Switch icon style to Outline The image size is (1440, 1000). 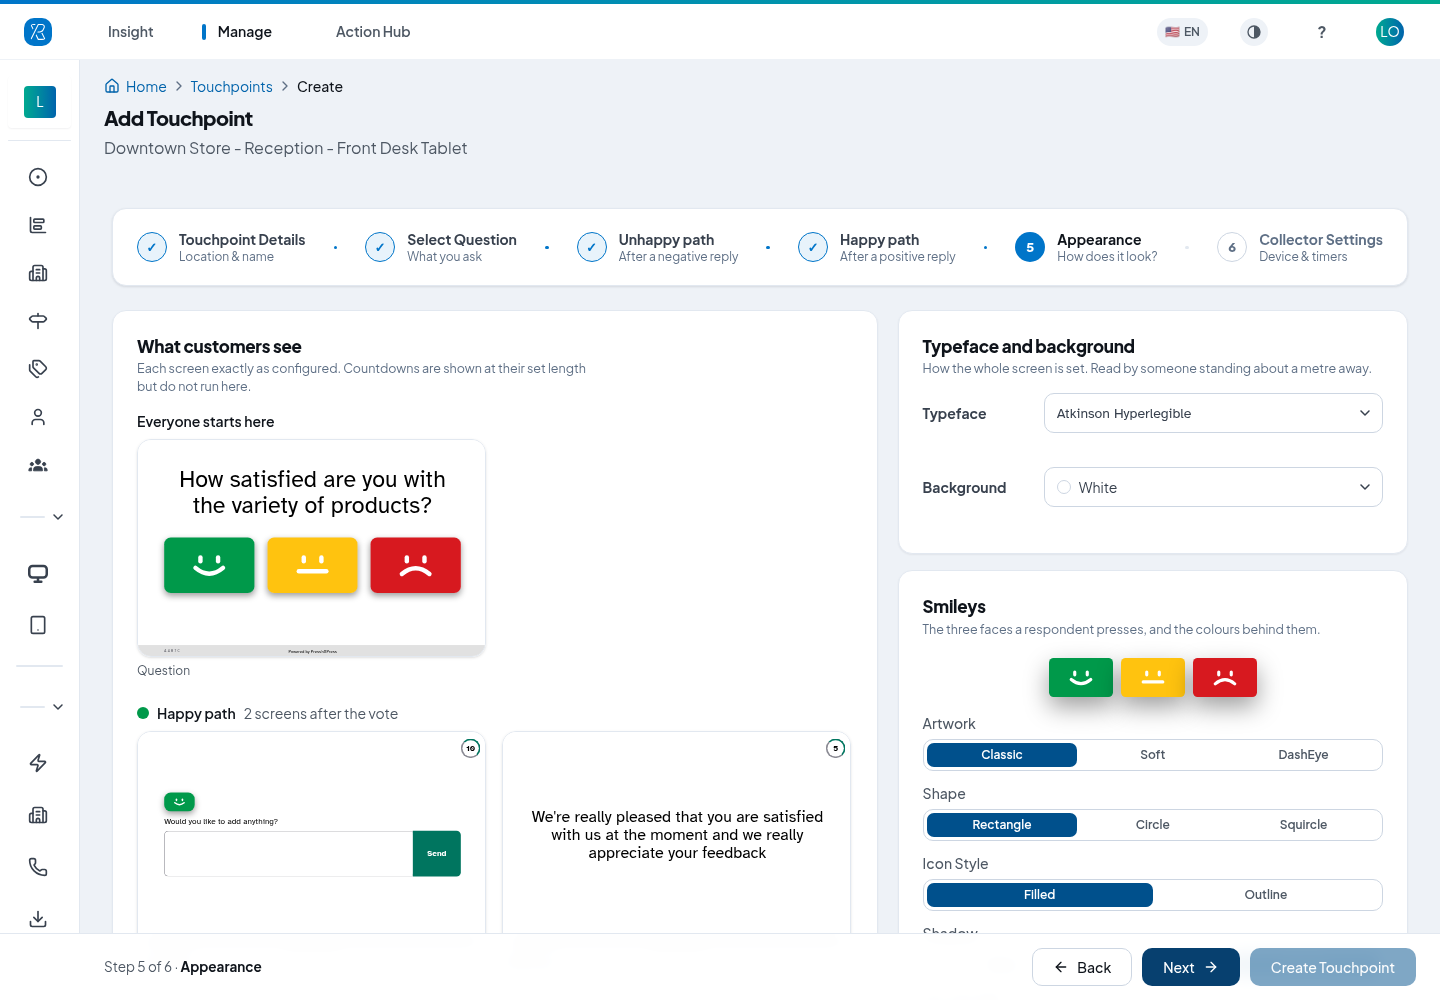pyautogui.click(x=1266, y=895)
